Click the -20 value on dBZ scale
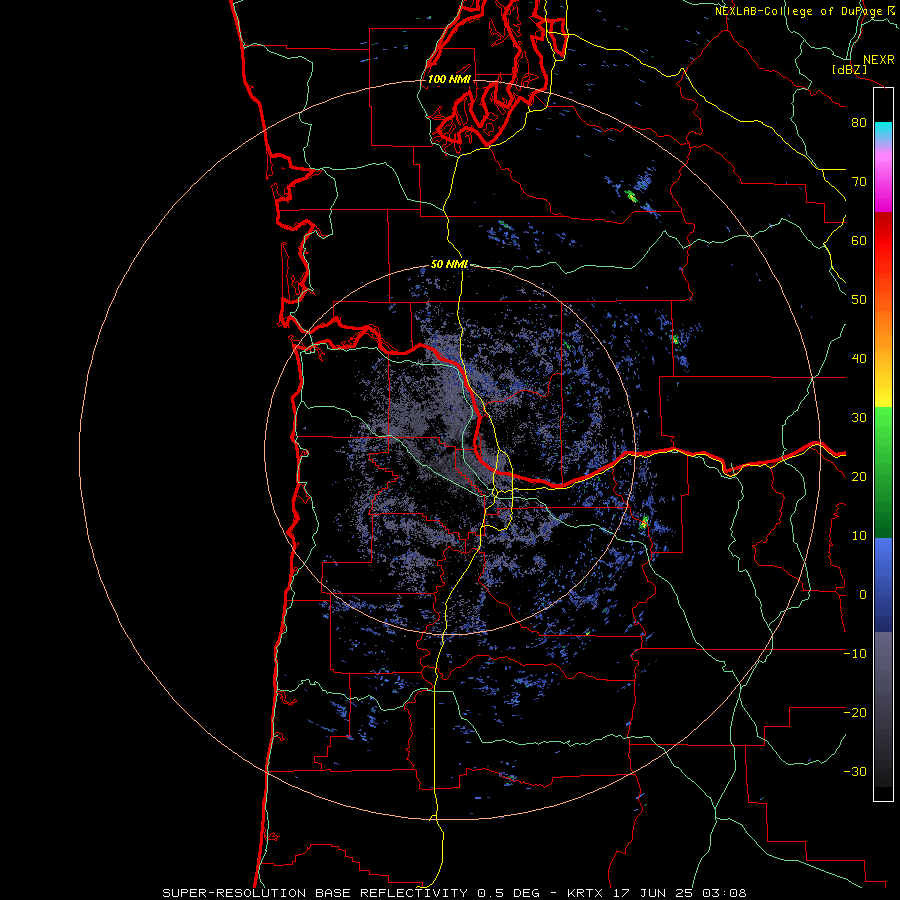 tap(855, 712)
